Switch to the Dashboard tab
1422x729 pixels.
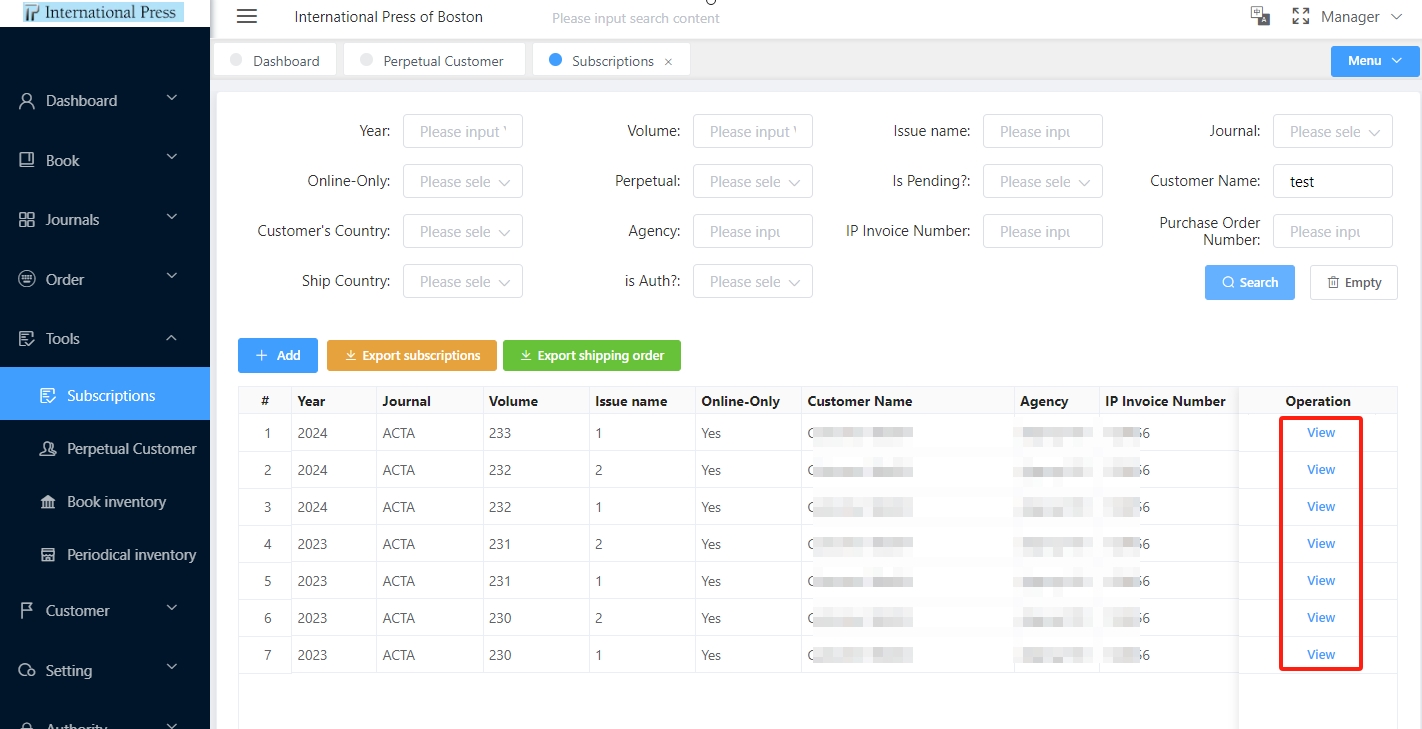click(x=275, y=60)
